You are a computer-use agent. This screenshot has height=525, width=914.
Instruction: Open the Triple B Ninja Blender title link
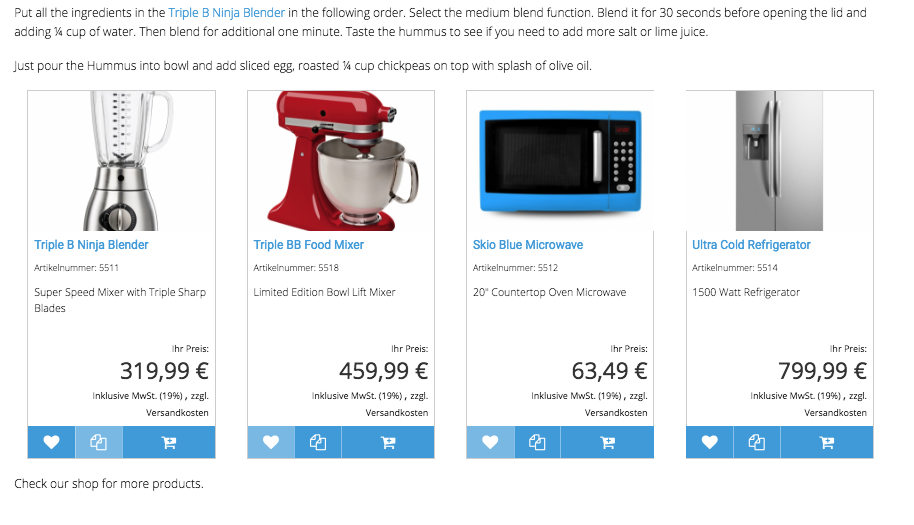[x=91, y=245]
